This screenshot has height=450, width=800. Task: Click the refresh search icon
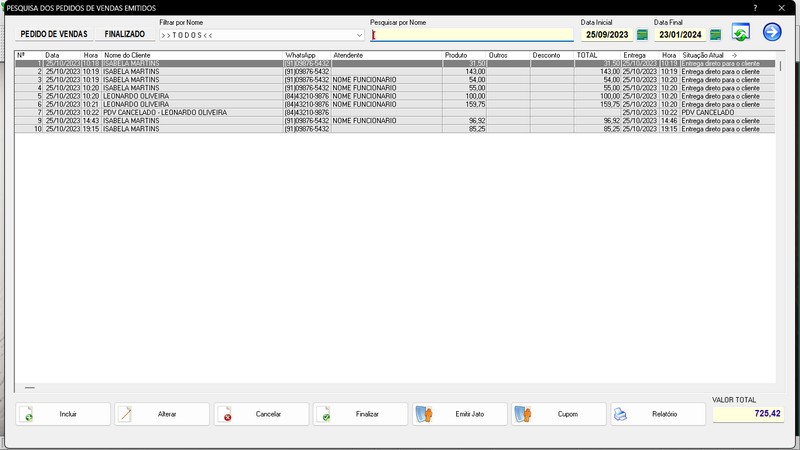pyautogui.click(x=740, y=32)
